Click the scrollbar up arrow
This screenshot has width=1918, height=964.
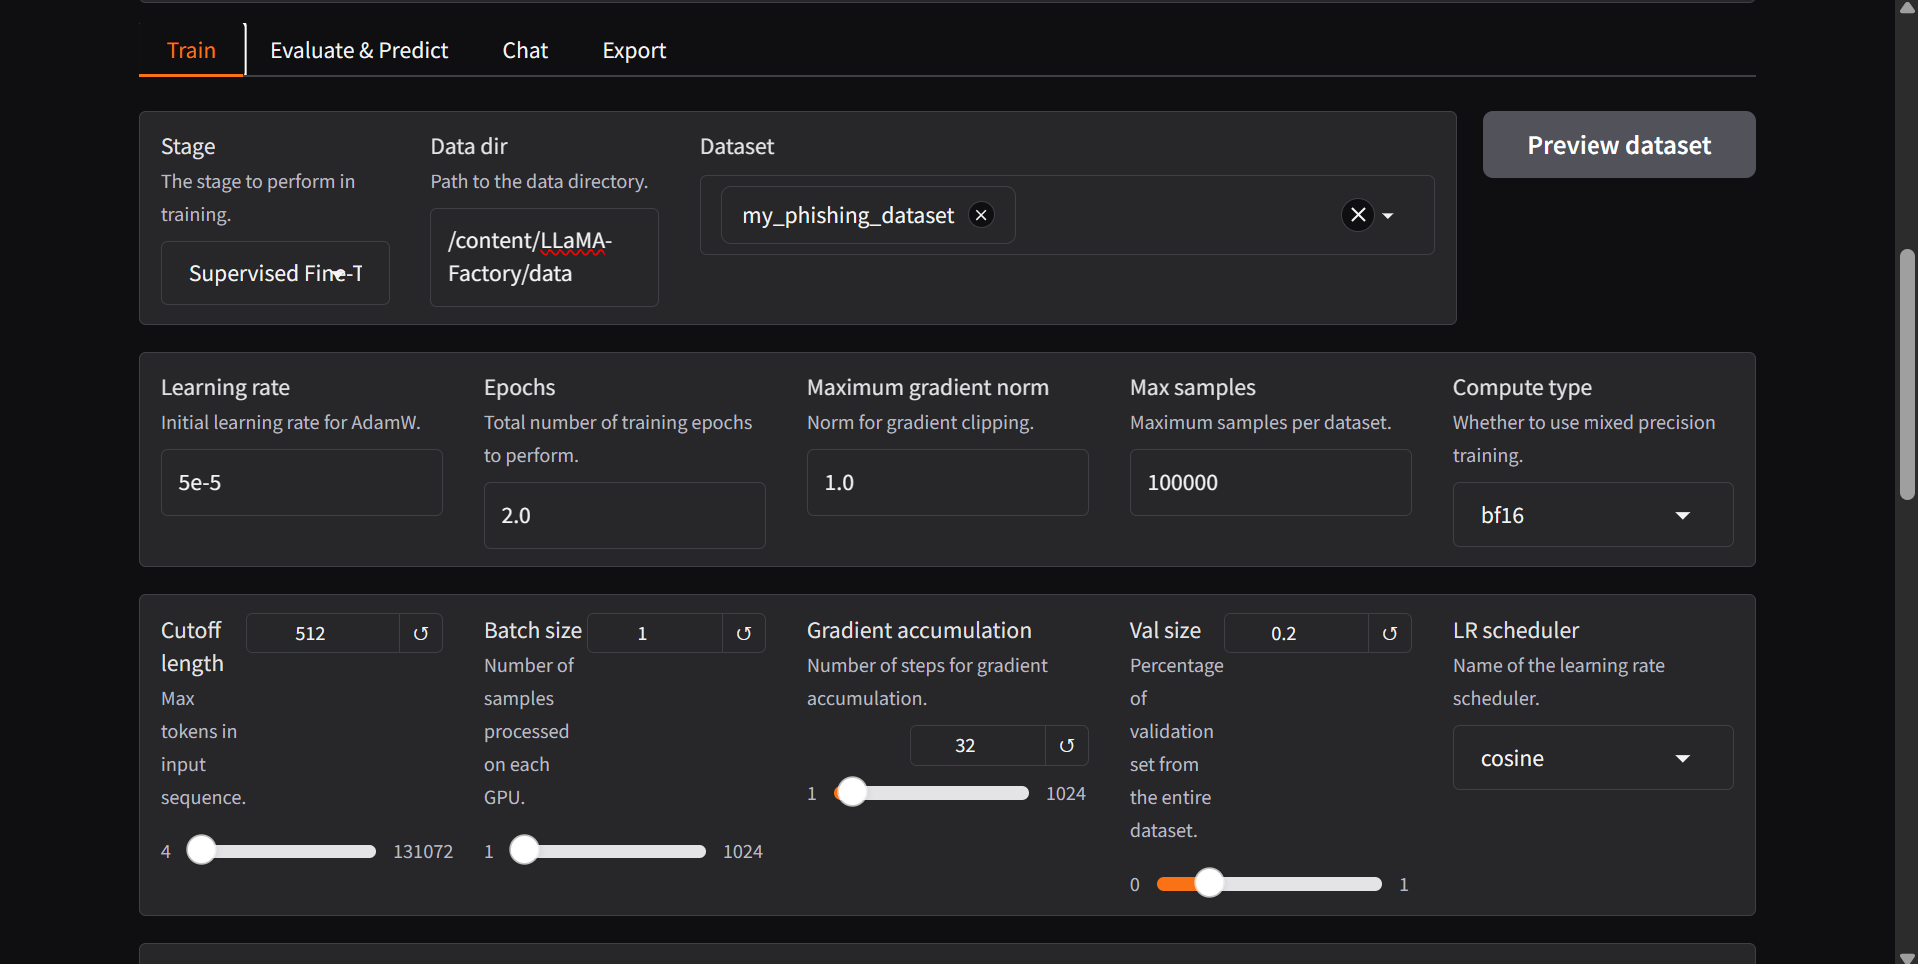click(x=1907, y=7)
